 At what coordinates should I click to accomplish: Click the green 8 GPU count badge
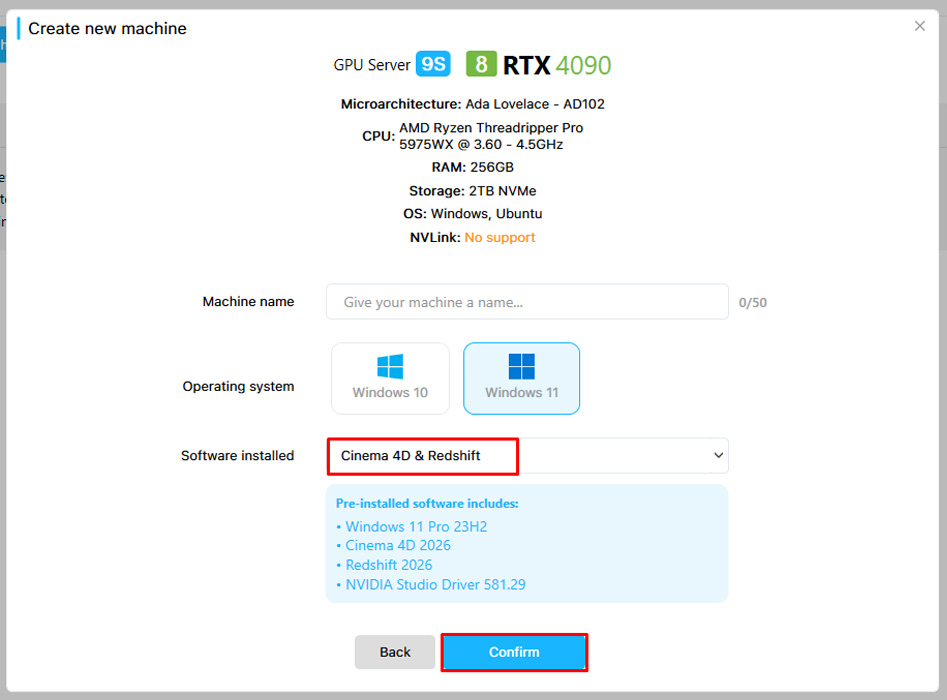[481, 65]
